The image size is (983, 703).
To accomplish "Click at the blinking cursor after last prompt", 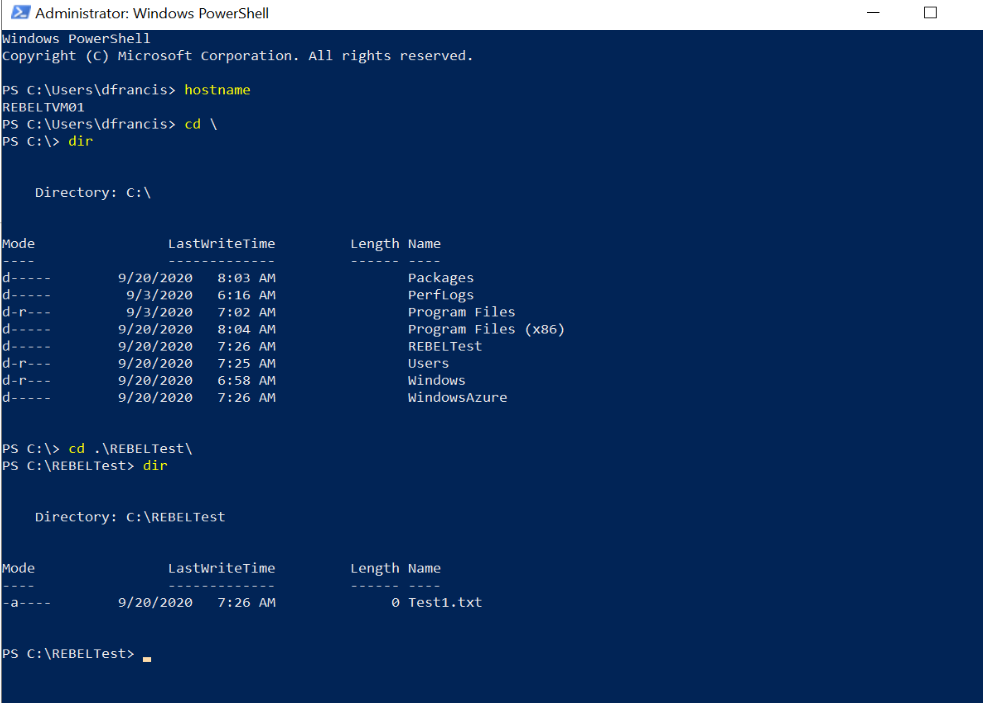I will tap(147, 658).
